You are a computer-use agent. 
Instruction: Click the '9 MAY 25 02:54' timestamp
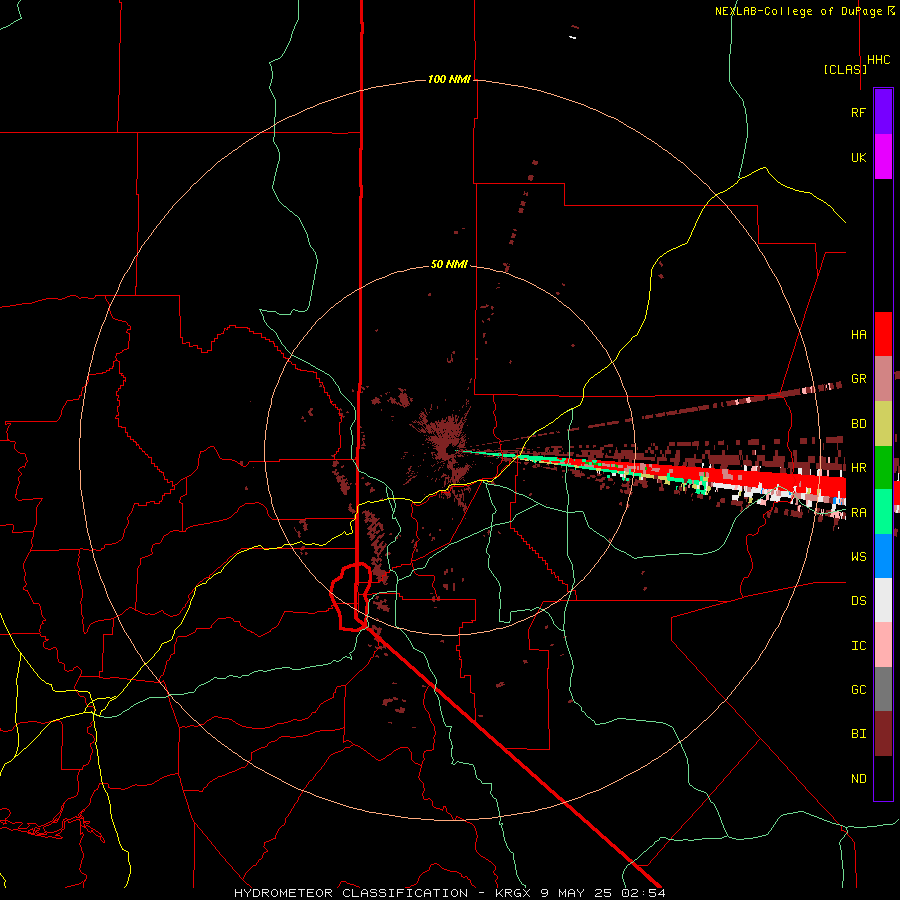click(603, 893)
